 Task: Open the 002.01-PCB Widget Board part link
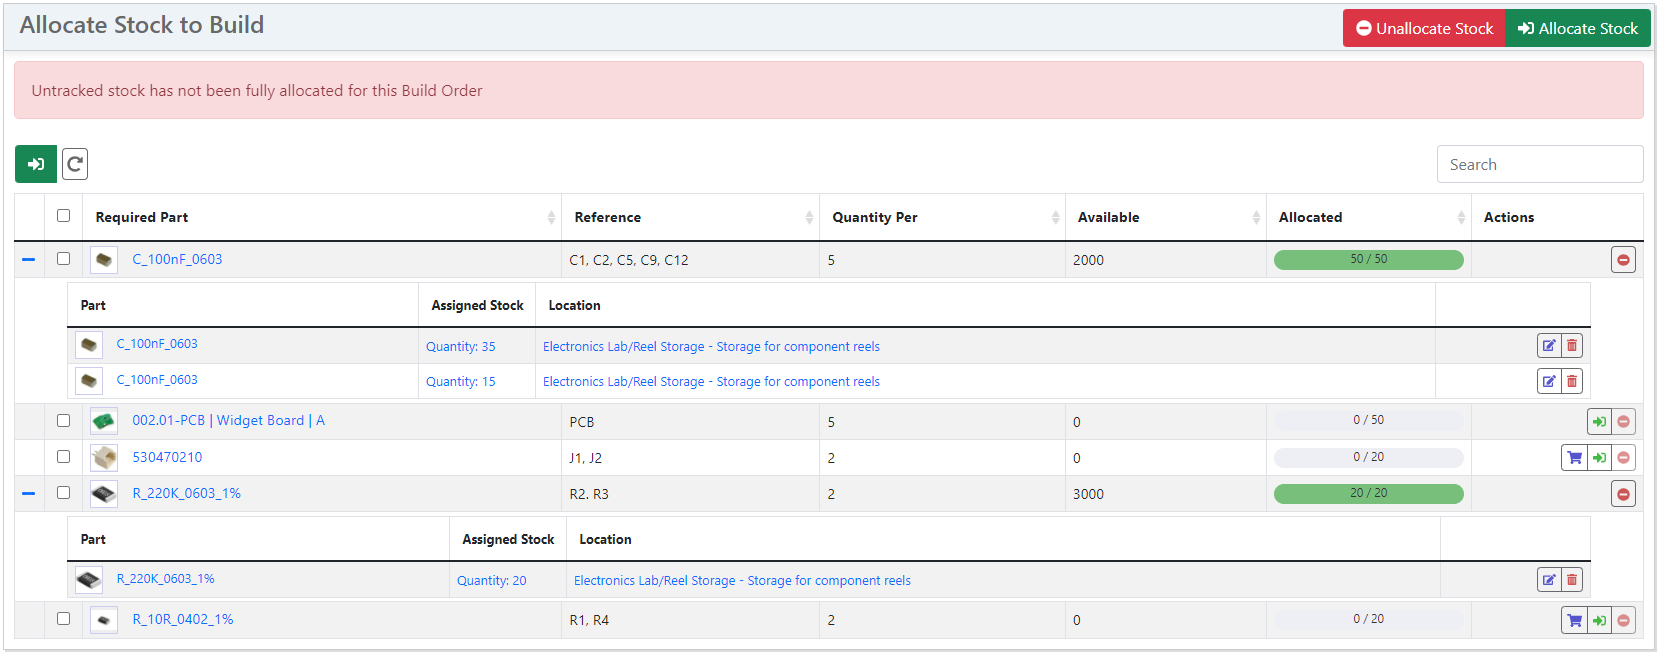tap(228, 421)
